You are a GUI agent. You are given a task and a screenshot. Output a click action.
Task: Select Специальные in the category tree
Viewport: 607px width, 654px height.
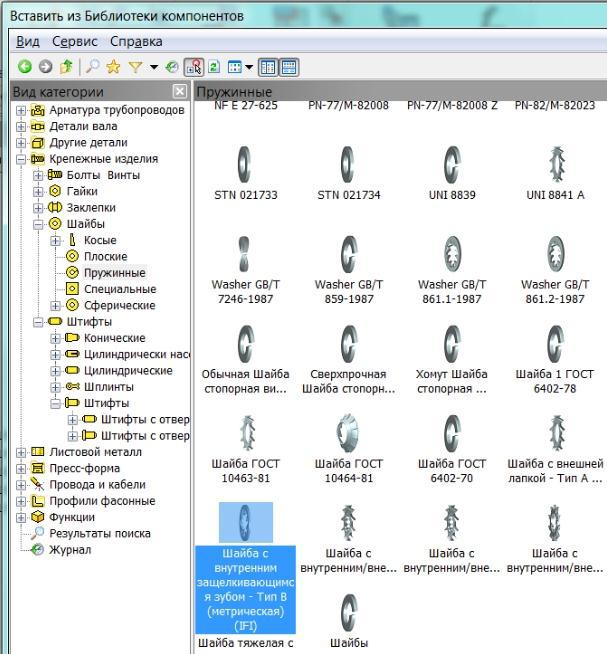click(x=120, y=289)
